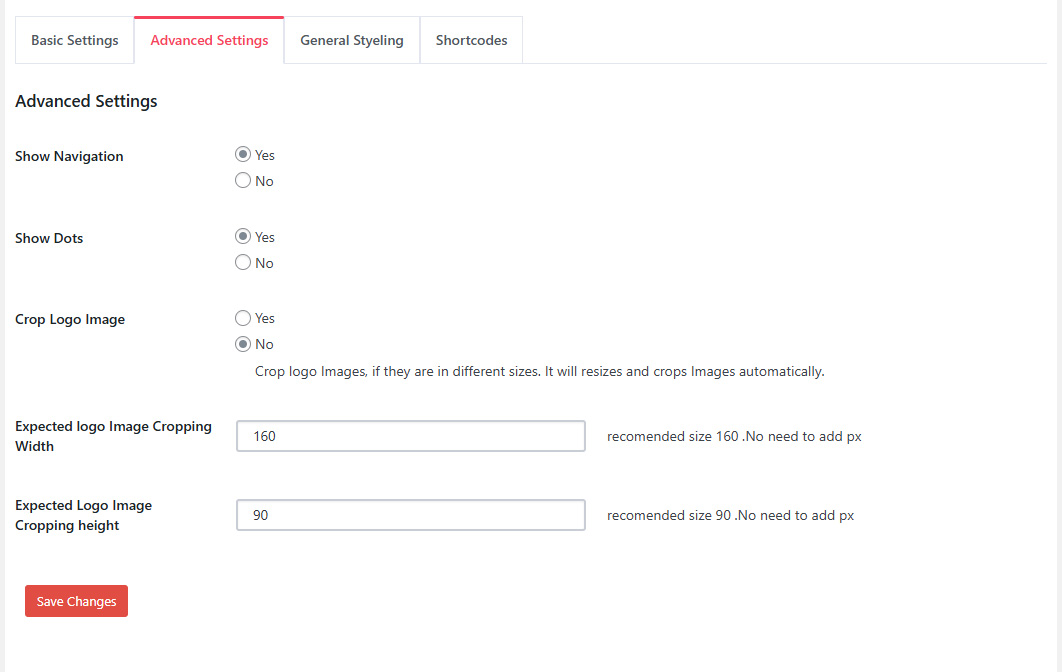The width and height of the screenshot is (1062, 672).
Task: Disable Show Dots by selecting No
Action: (243, 263)
